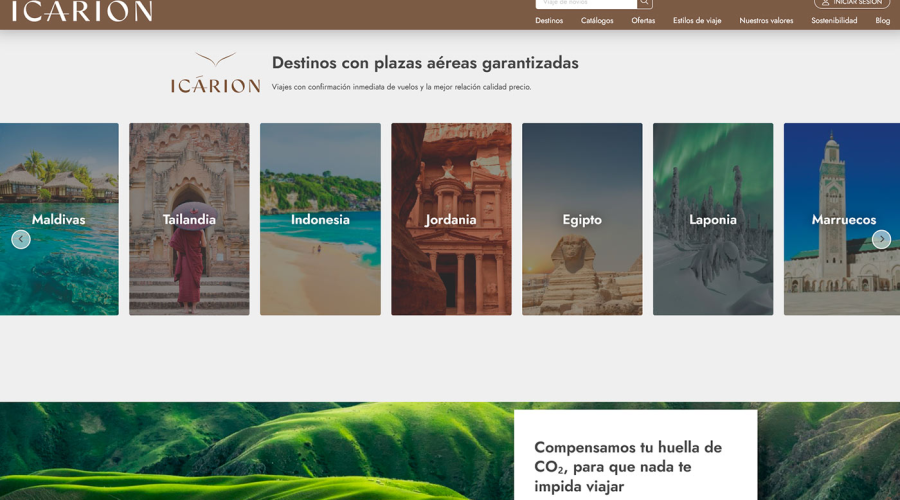The image size is (900, 500).
Task: Open the Destinos menu
Action: point(549,21)
